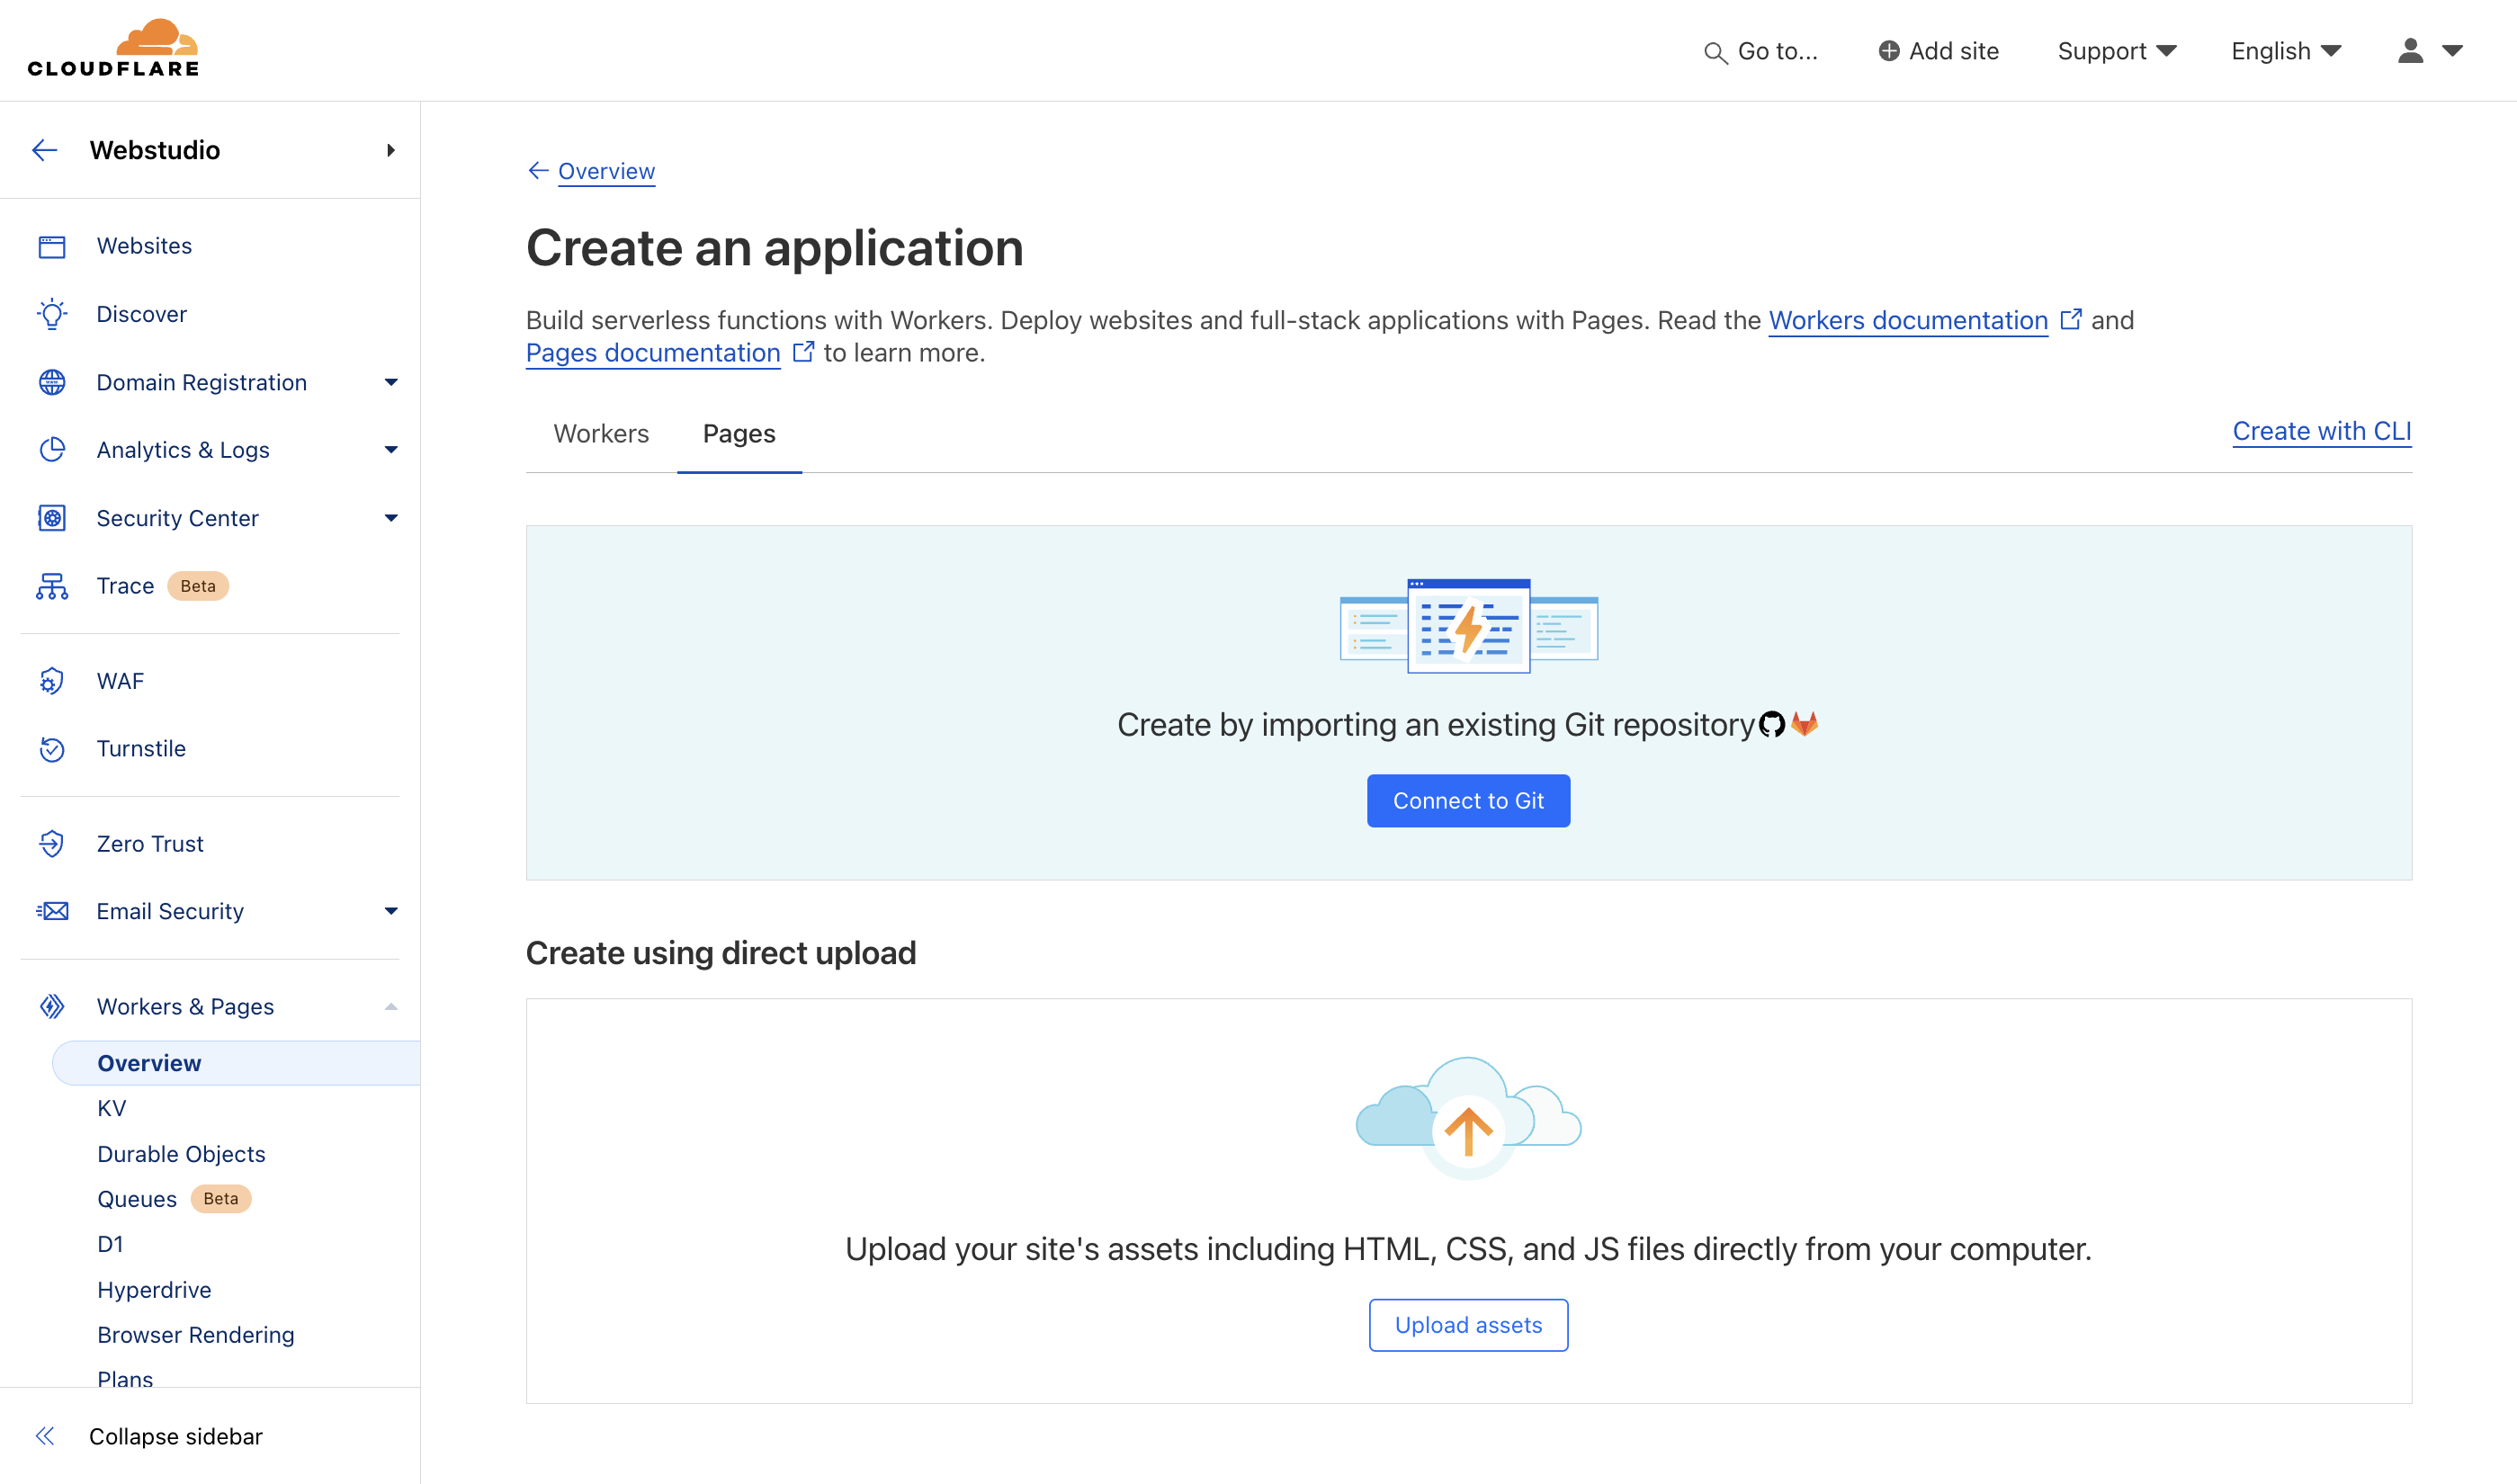This screenshot has height=1484, width=2517.
Task: Click the Cloudflare logo
Action: point(113,48)
